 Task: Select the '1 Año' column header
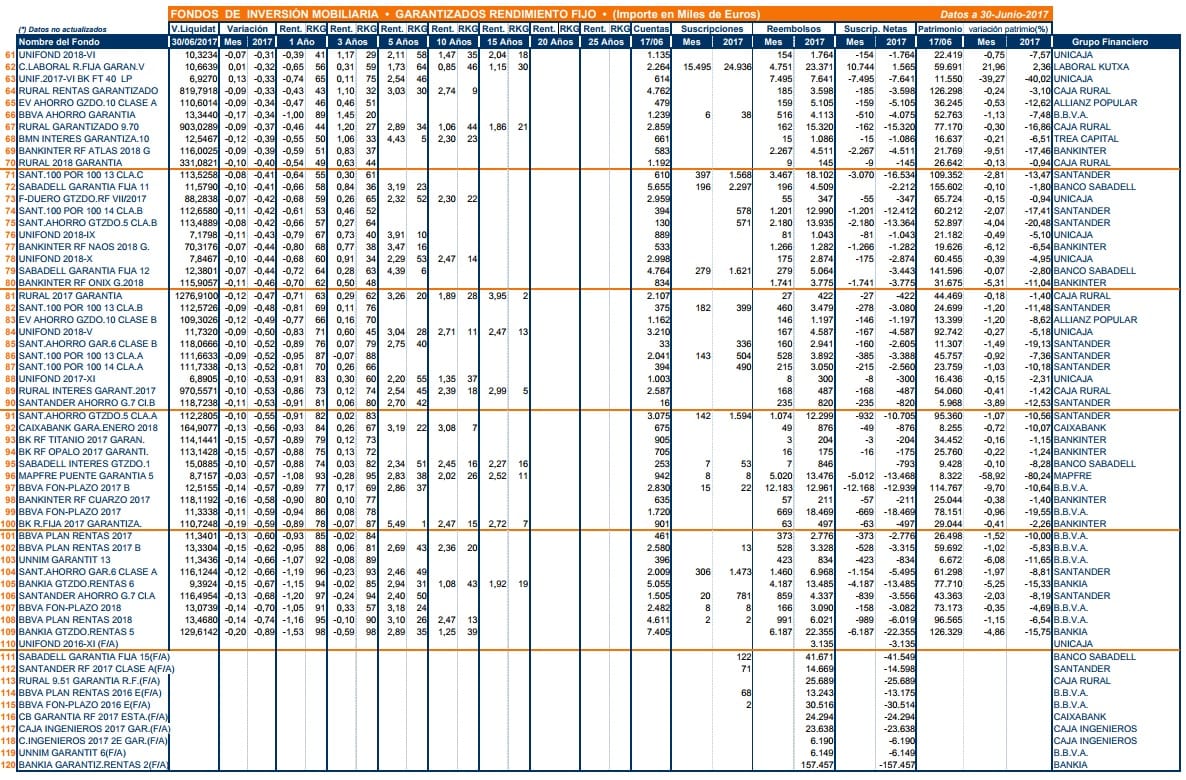(301, 42)
